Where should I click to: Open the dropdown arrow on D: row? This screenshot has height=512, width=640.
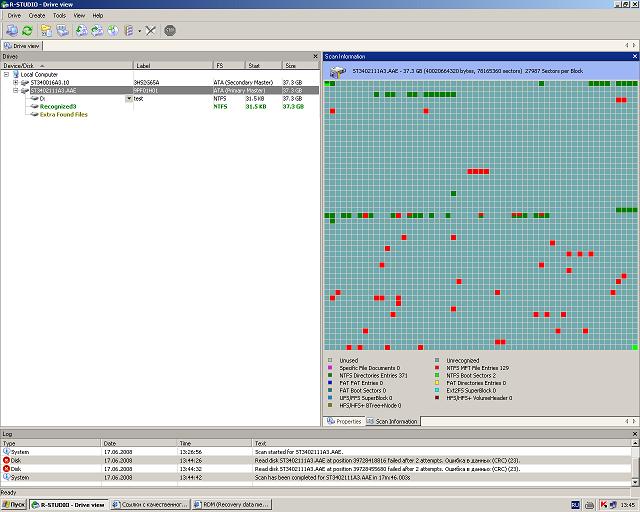129,98
